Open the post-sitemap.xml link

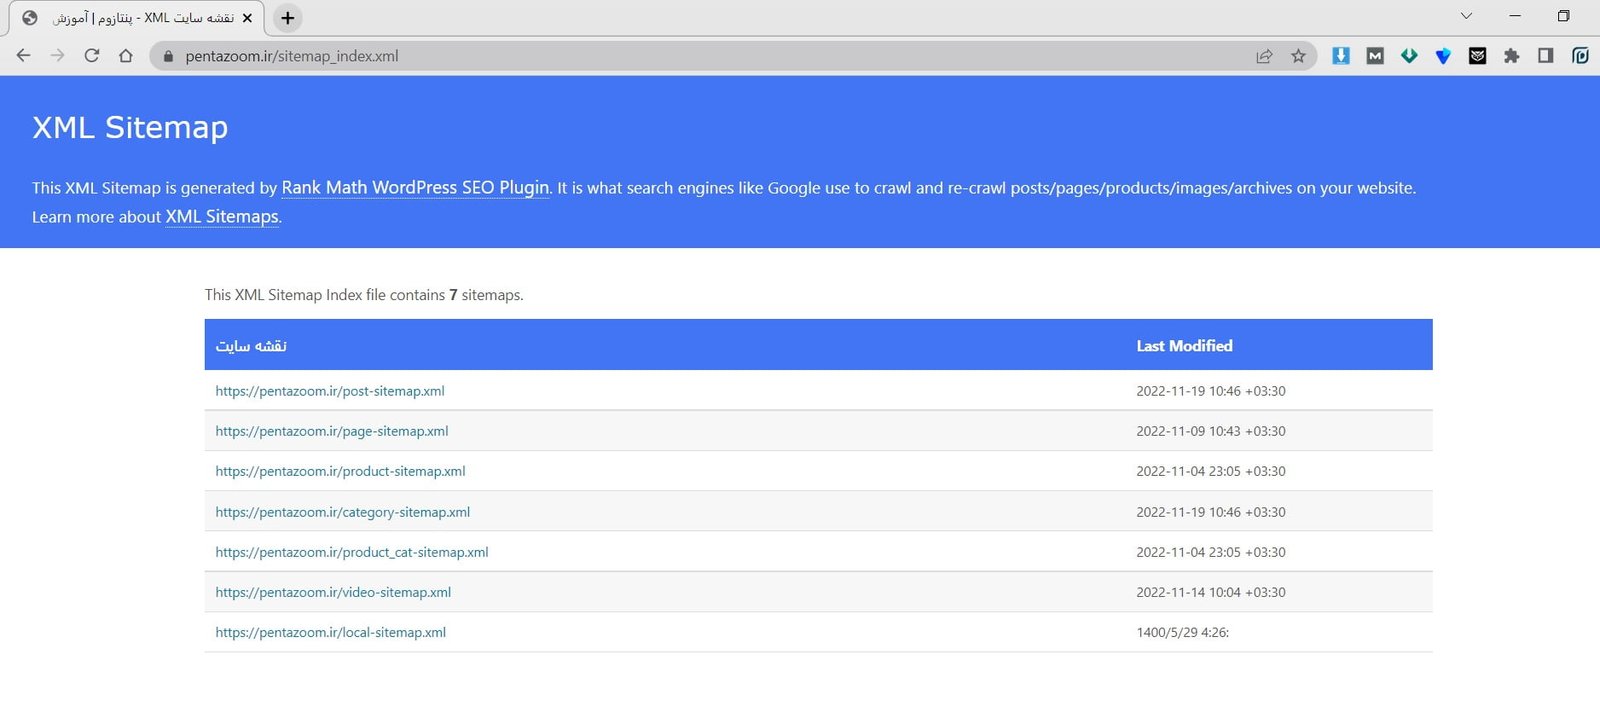[330, 391]
